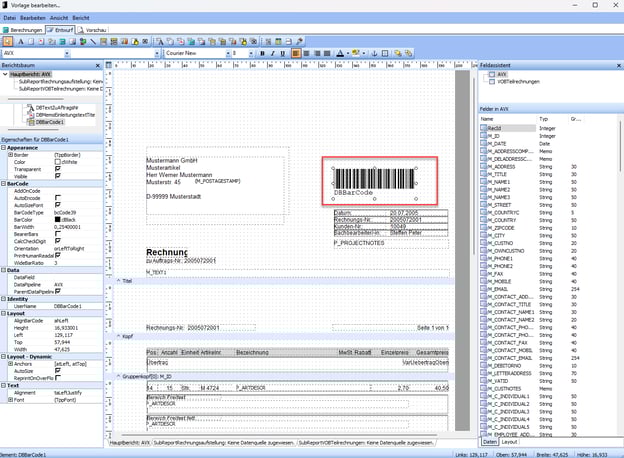Select the arrow pointer tool in toolbar
Screen dimensions: 624x458
coord(9,41)
